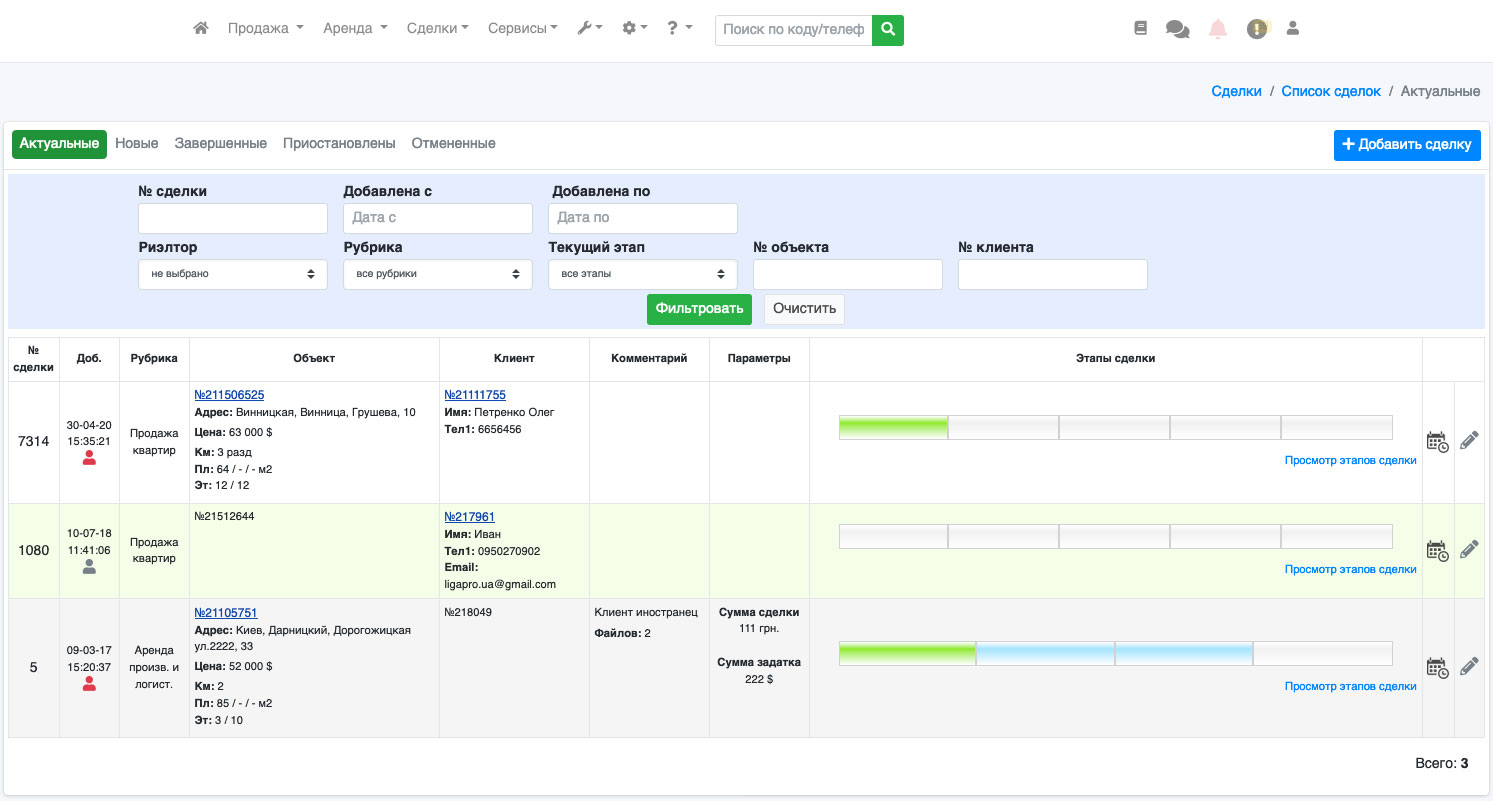Open the Рубрика select list
This screenshot has width=1493, height=801.
pyautogui.click(x=437, y=274)
